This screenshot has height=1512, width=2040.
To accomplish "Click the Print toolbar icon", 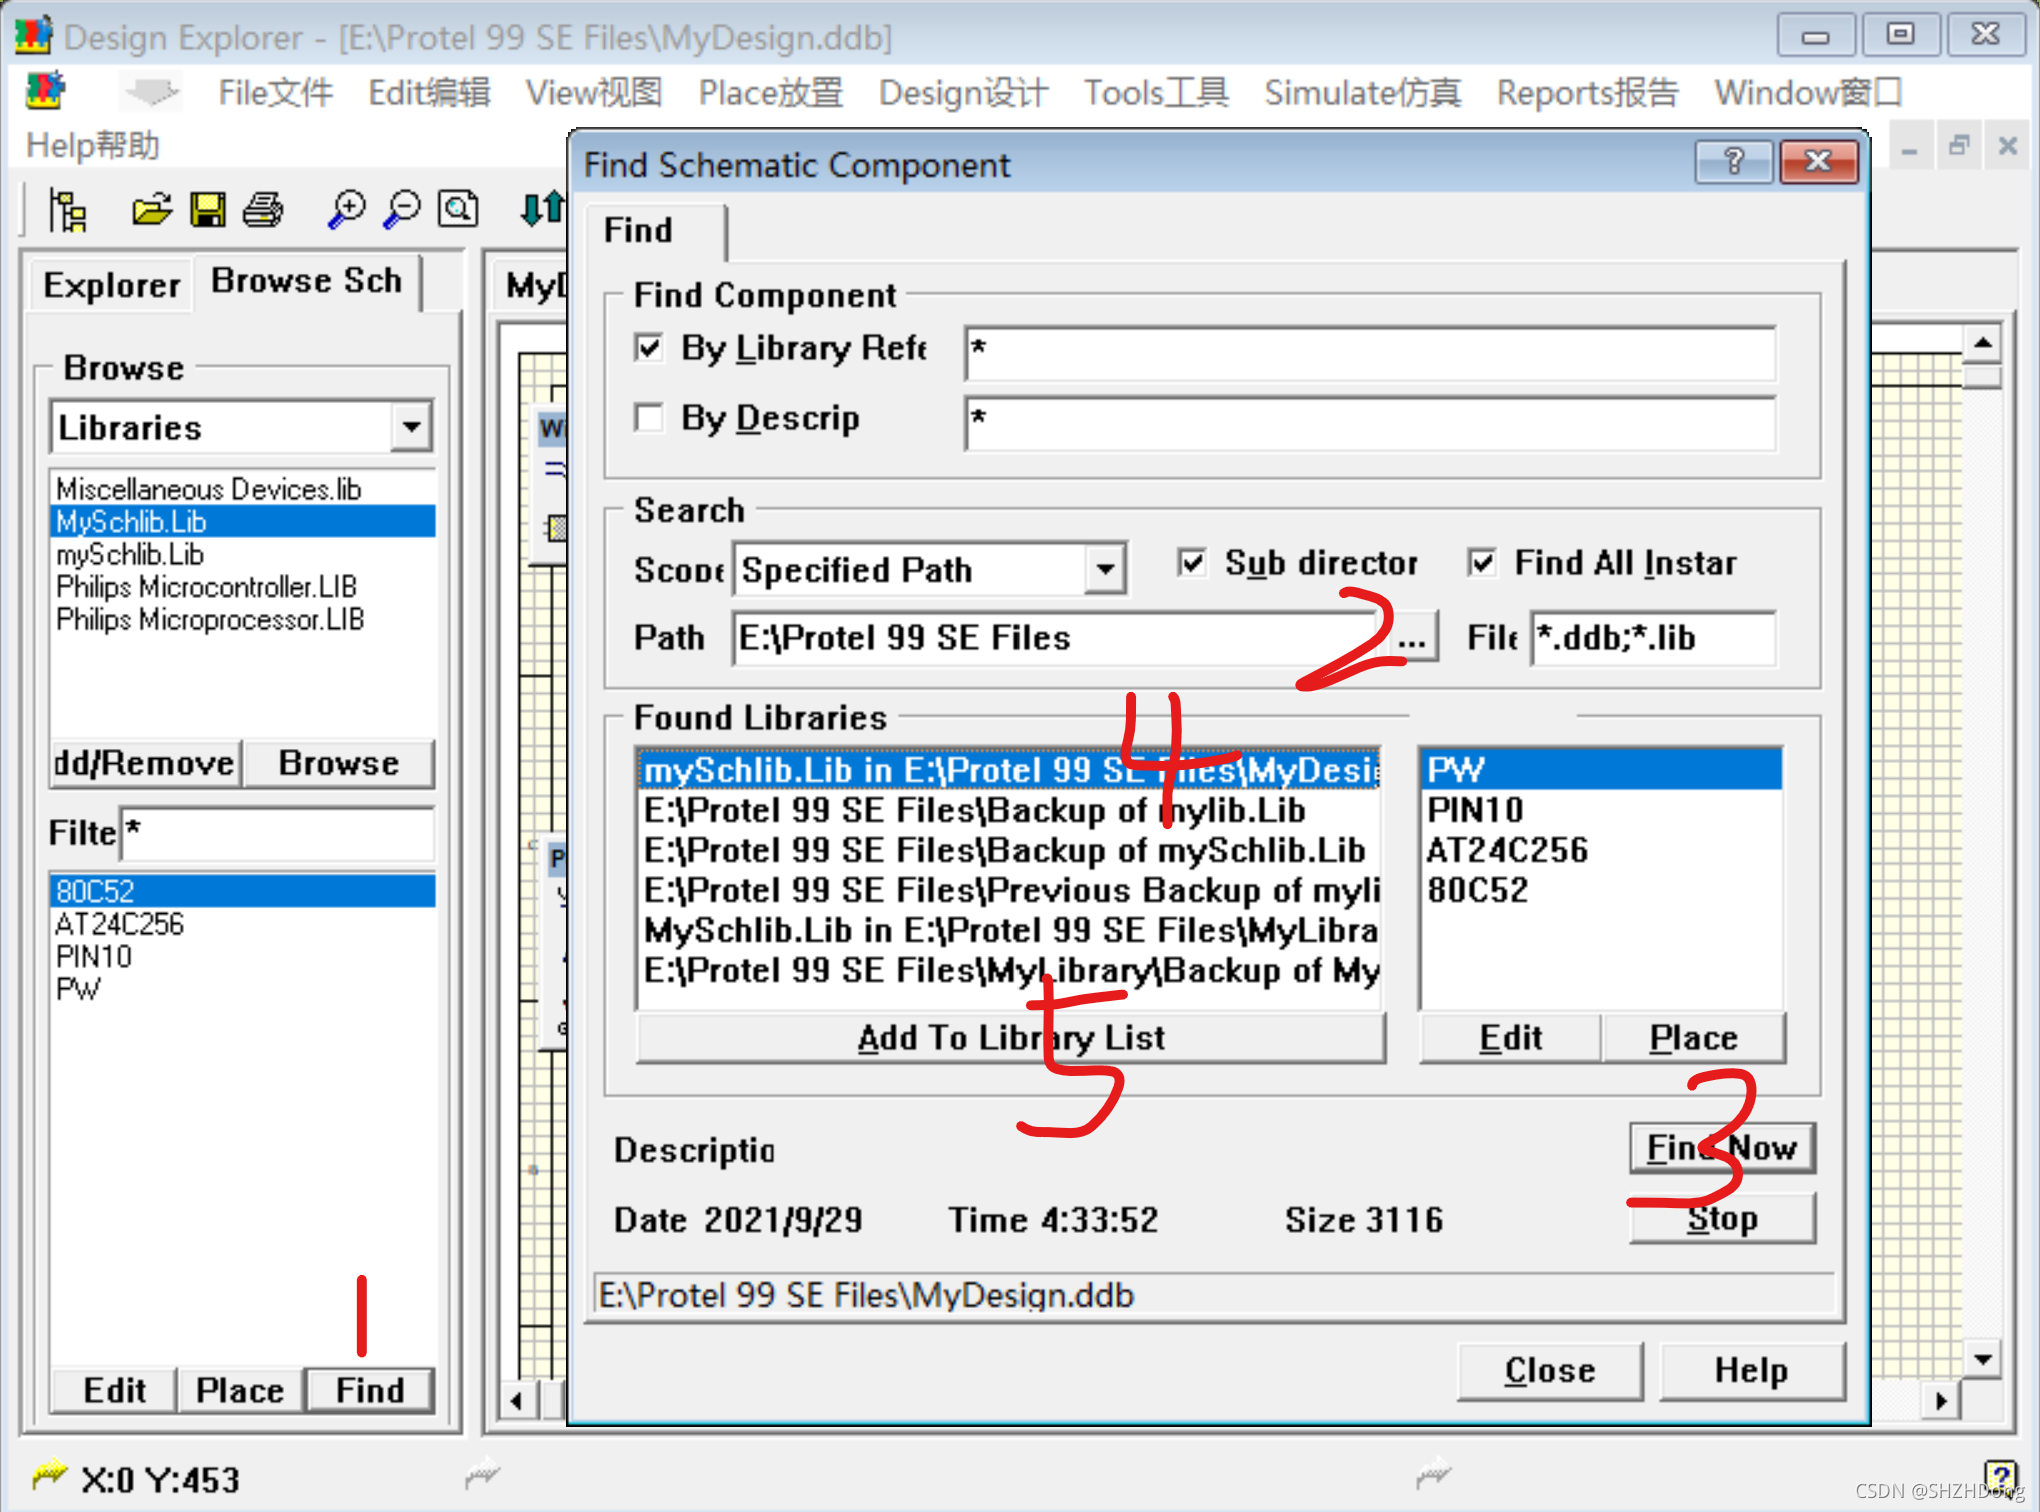I will coord(263,210).
